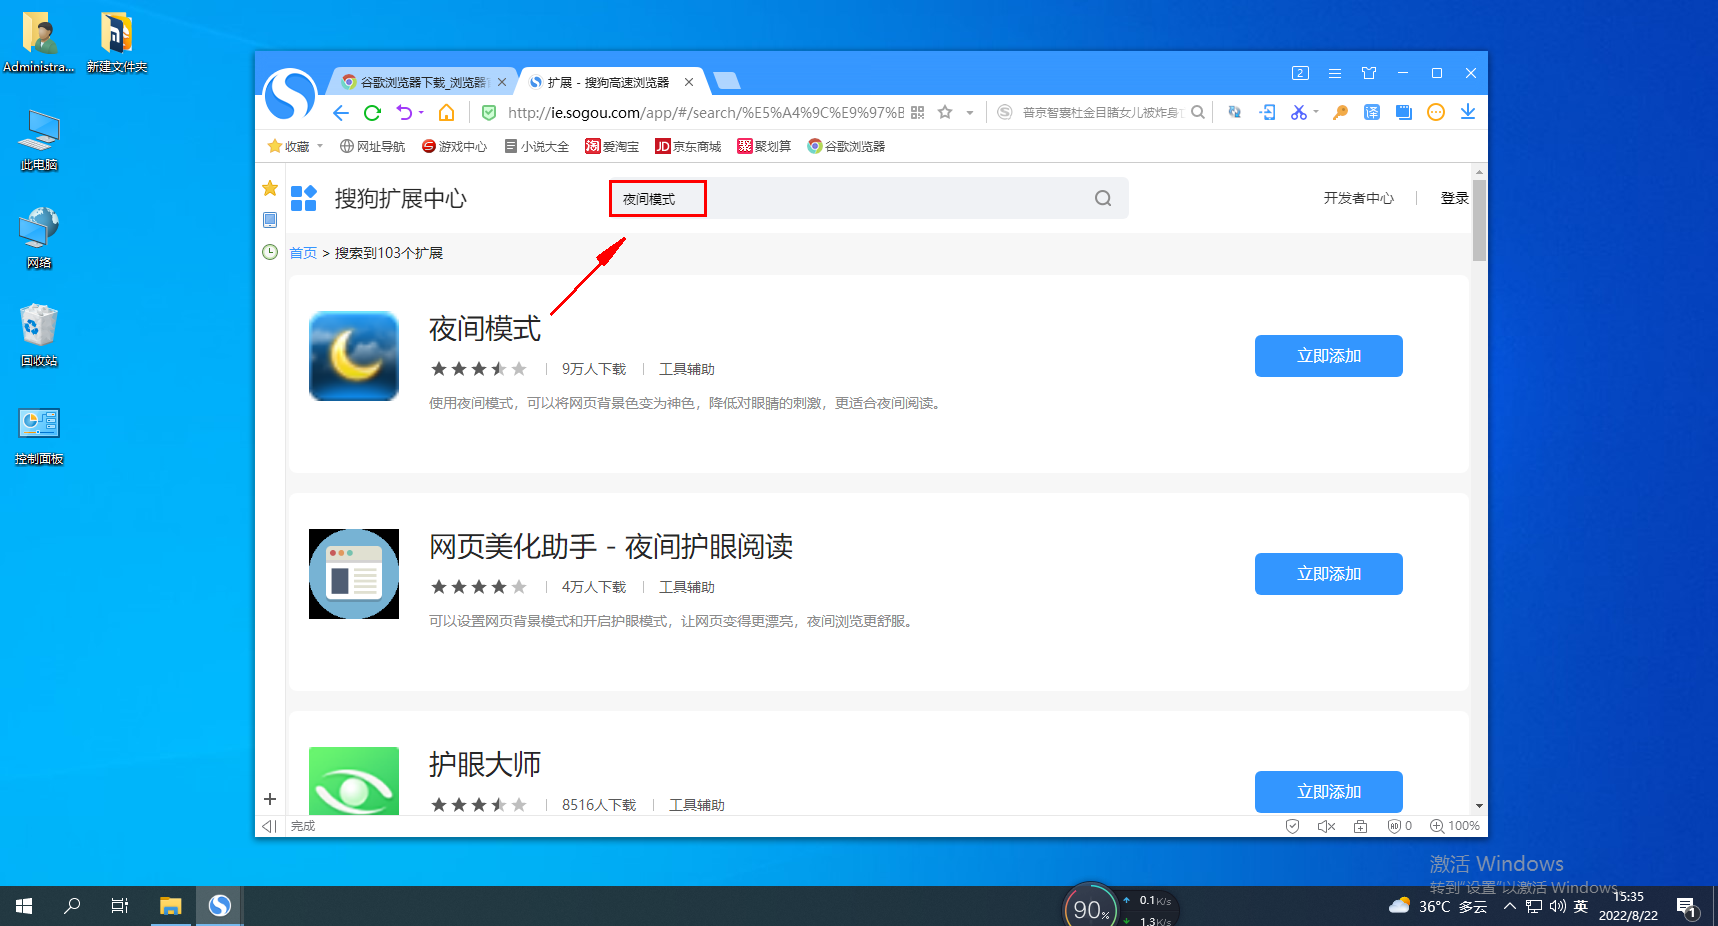The image size is (1718, 926).
Task: Open the 京东商城 bookmark
Action: coord(688,146)
